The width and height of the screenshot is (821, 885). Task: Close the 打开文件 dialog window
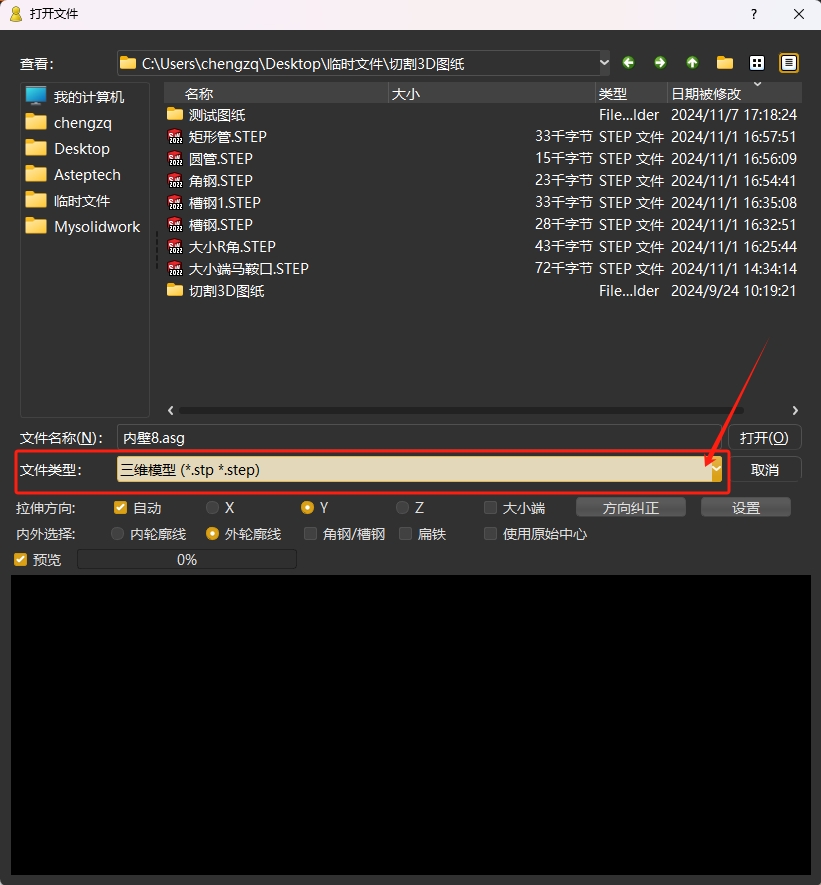click(799, 14)
